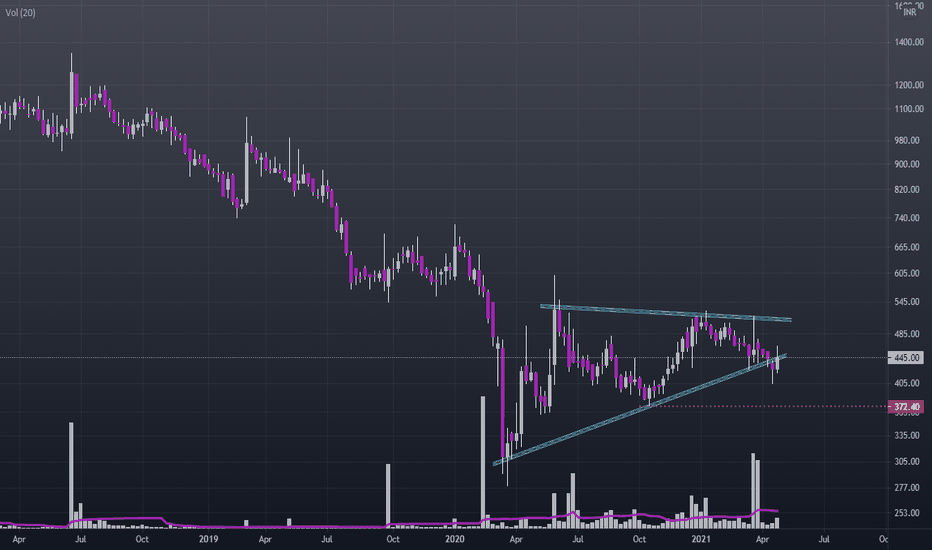Click the 605.00 price axis label
The width and height of the screenshot is (932, 550).
907,274
